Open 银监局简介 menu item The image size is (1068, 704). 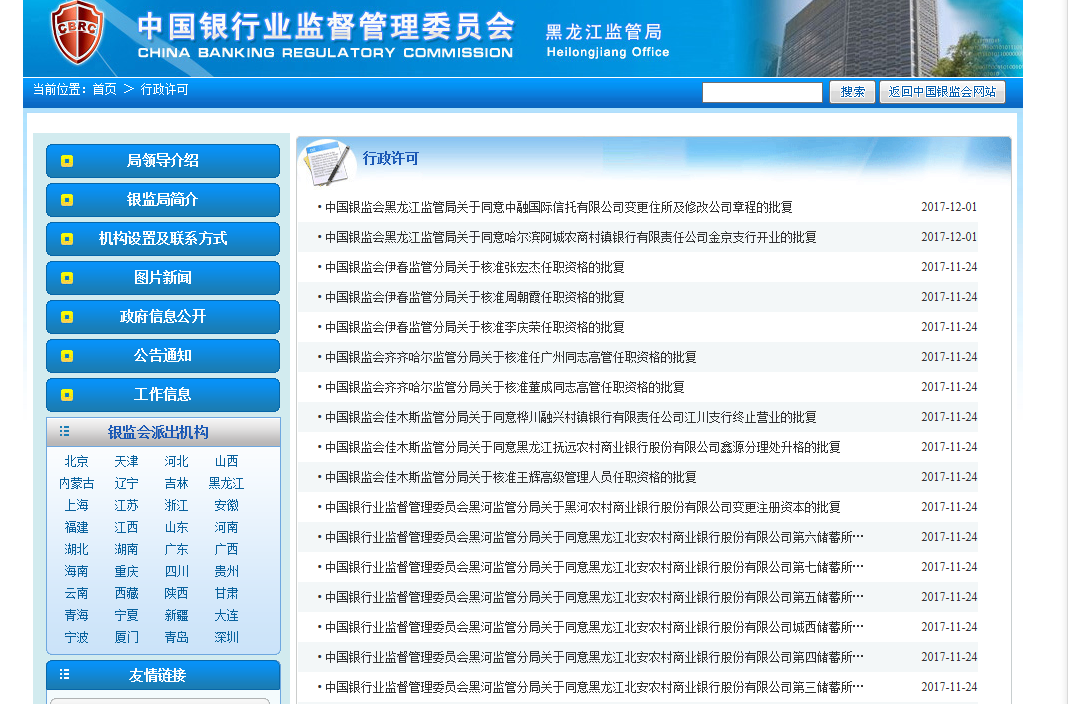[x=163, y=199]
